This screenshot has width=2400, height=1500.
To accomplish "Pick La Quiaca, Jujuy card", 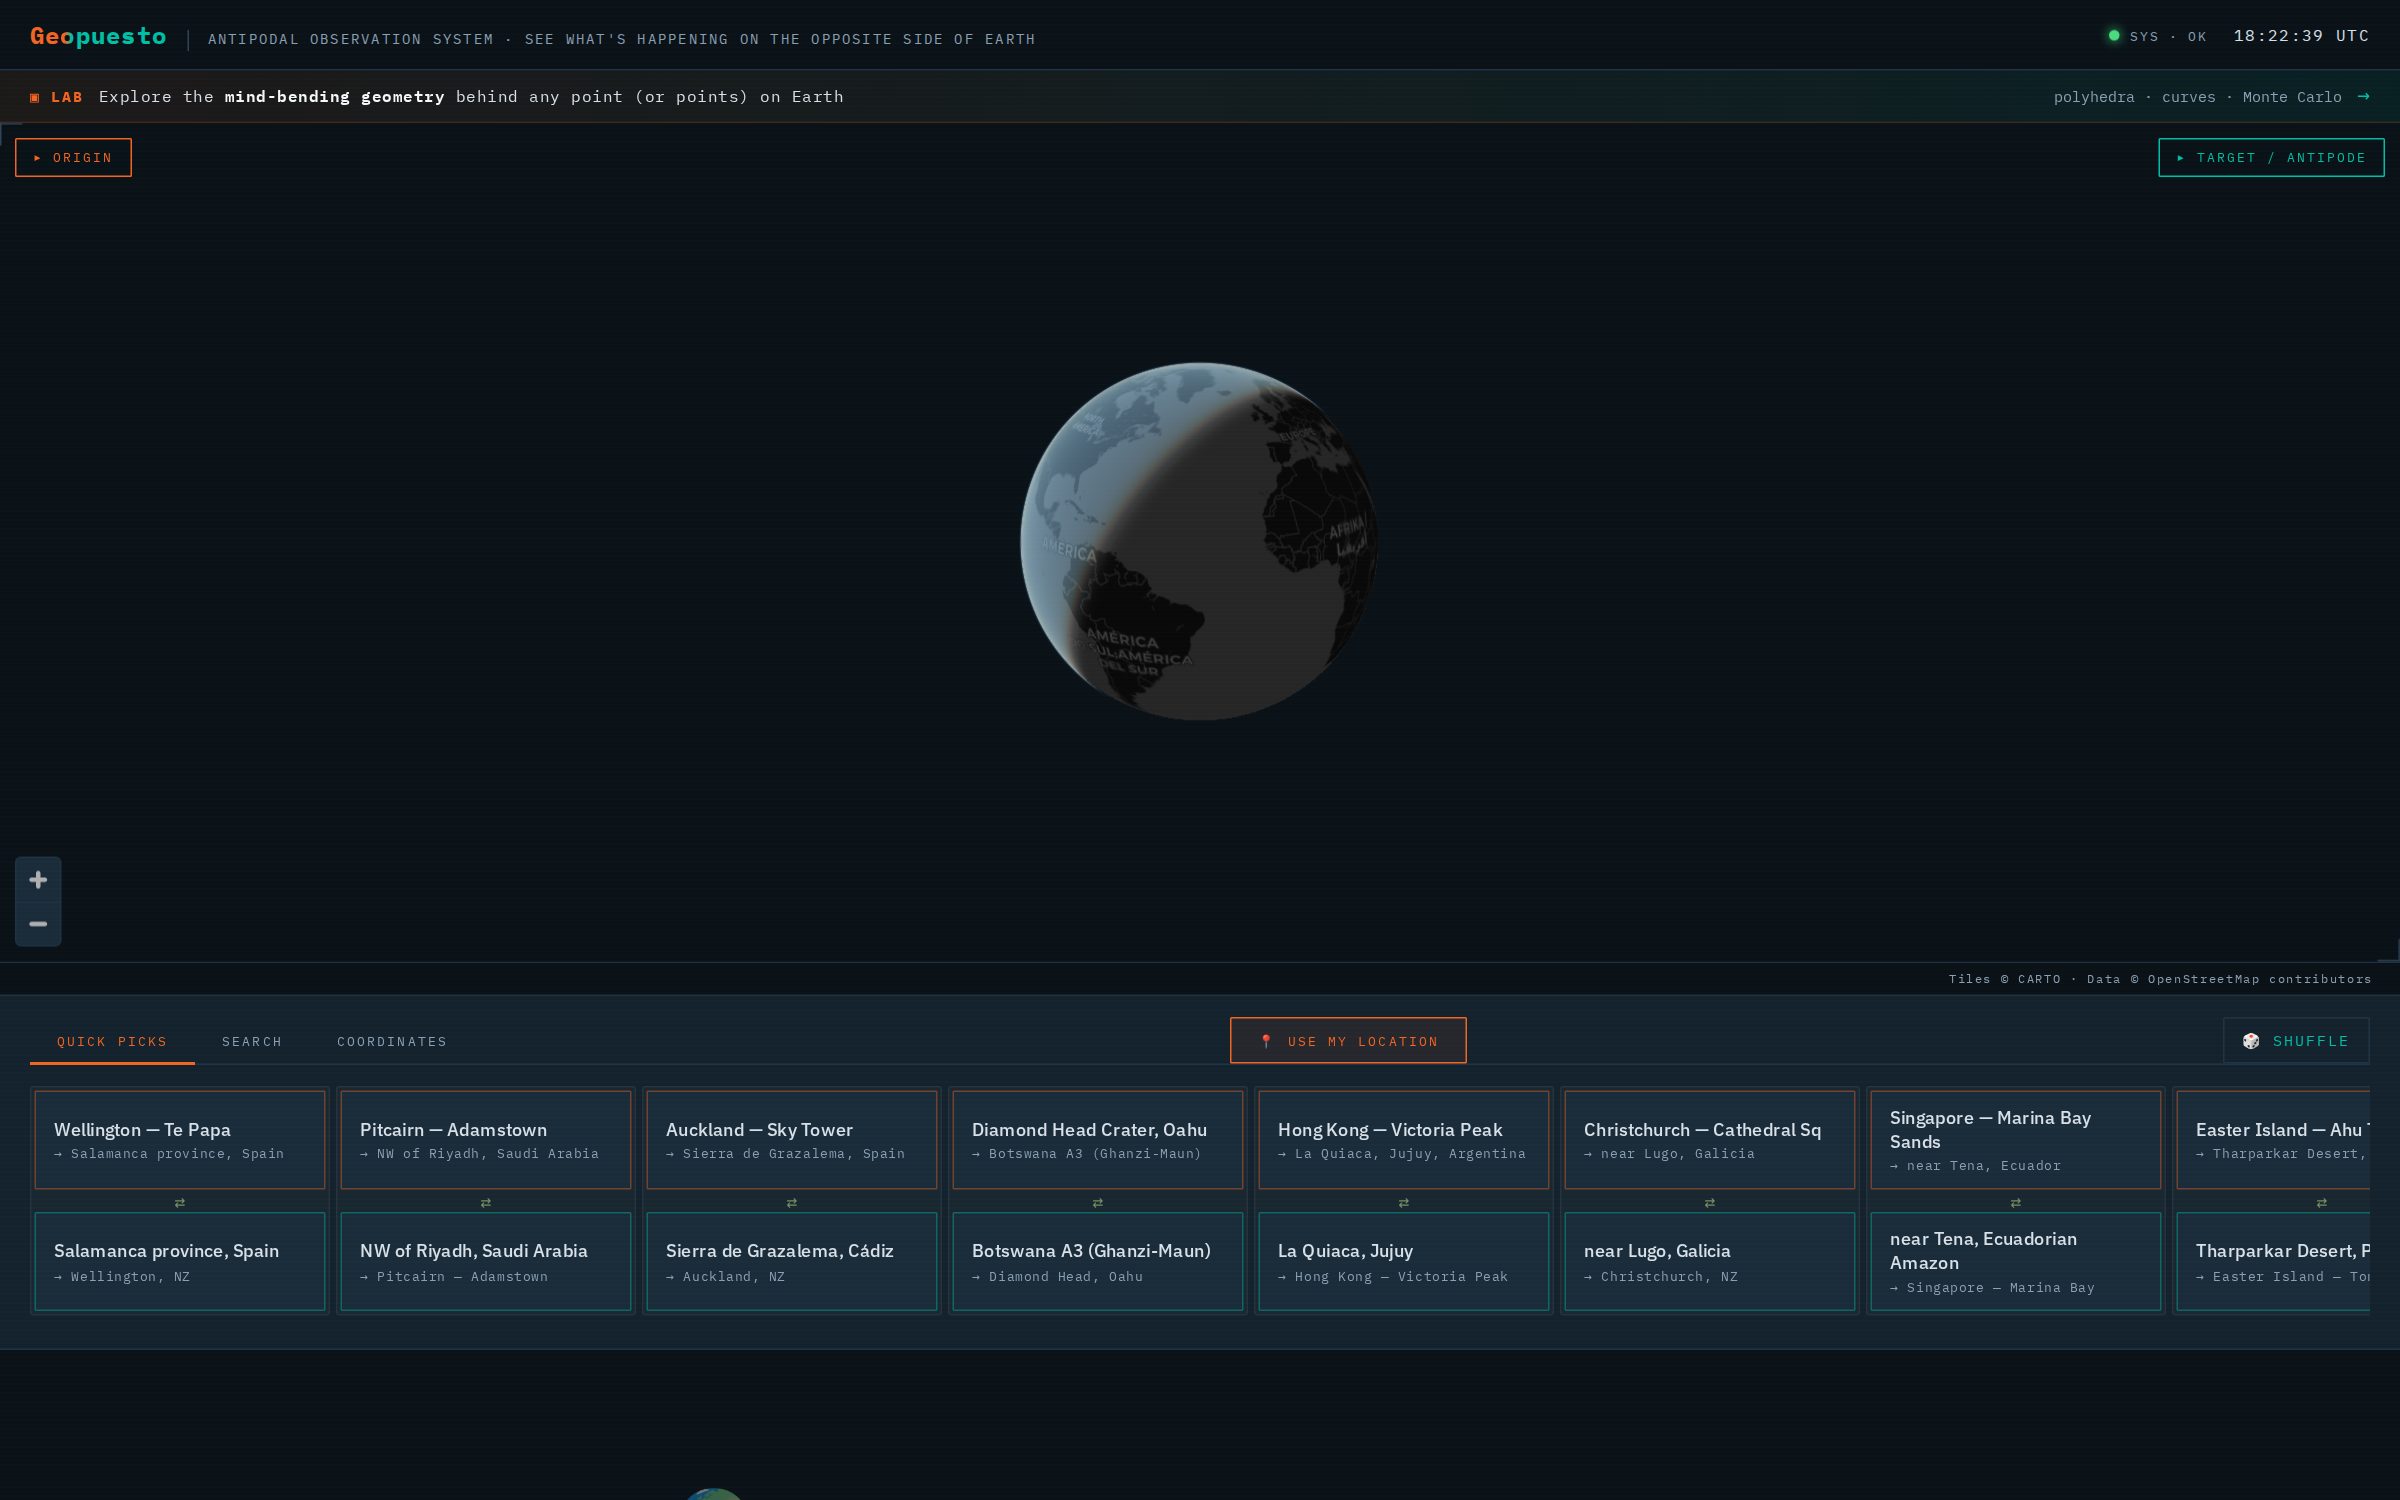I will 1404,1262.
